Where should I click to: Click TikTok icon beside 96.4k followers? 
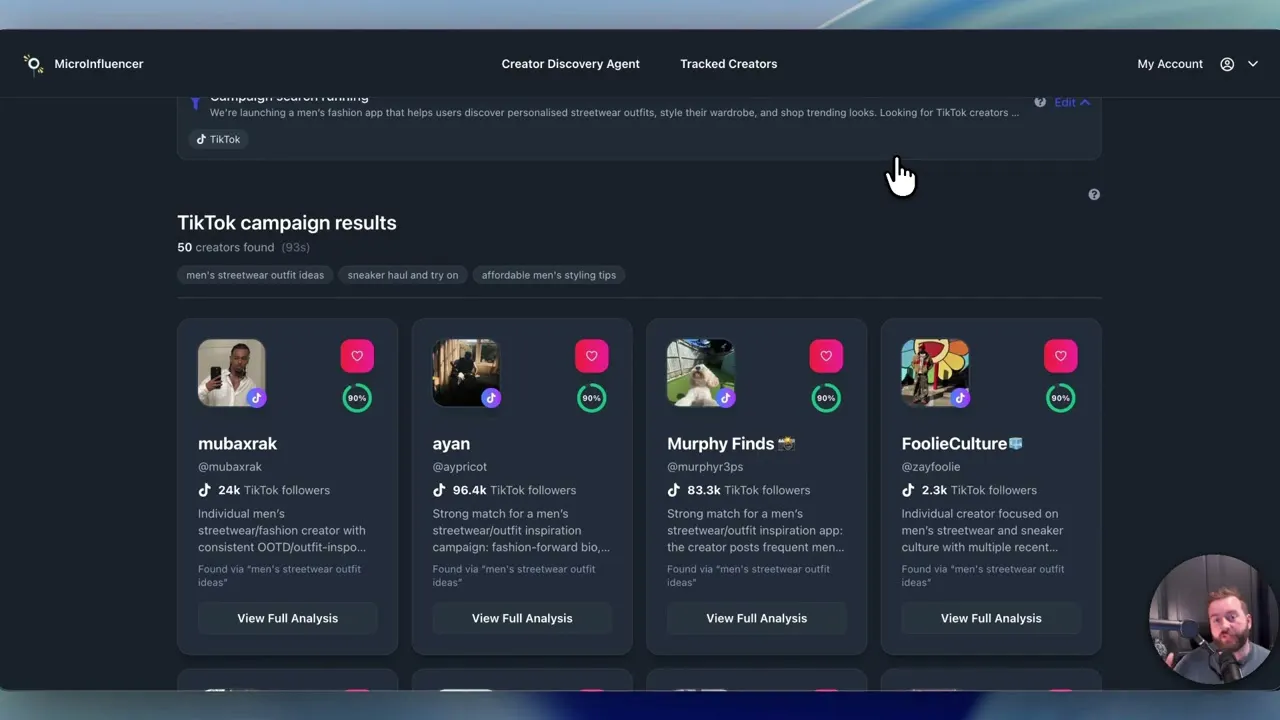tap(439, 490)
